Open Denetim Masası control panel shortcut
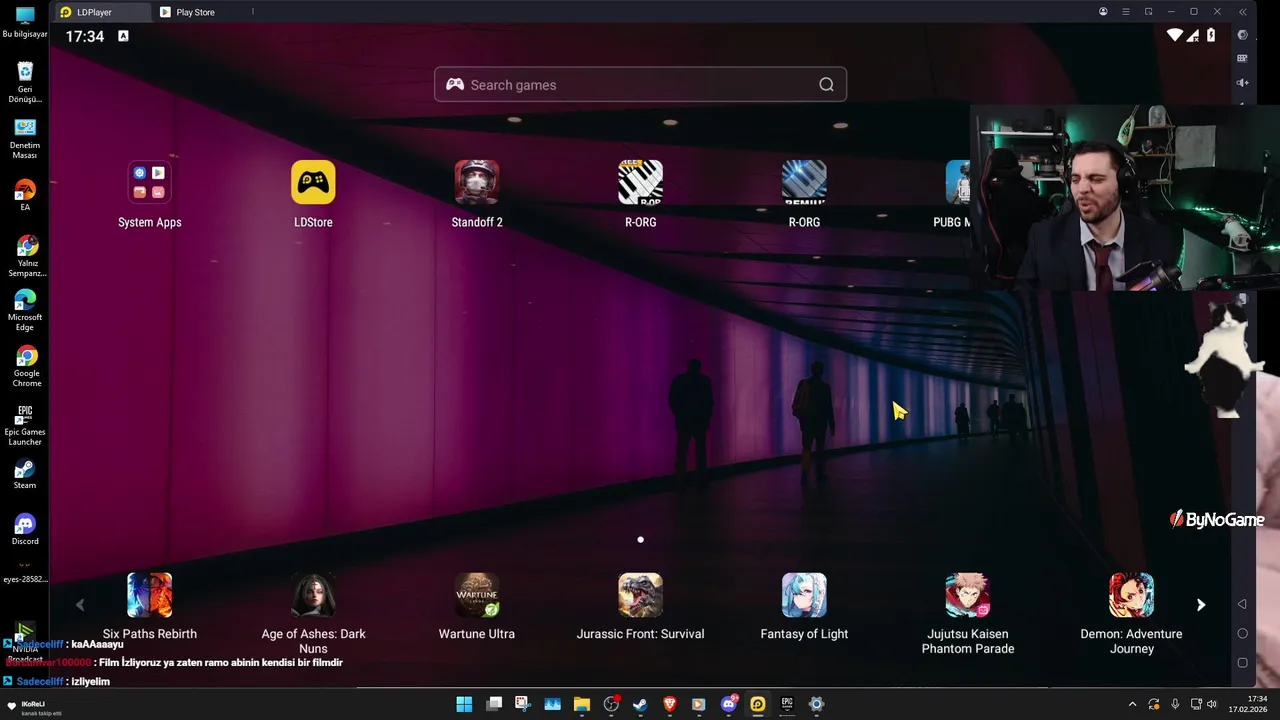 point(25,138)
